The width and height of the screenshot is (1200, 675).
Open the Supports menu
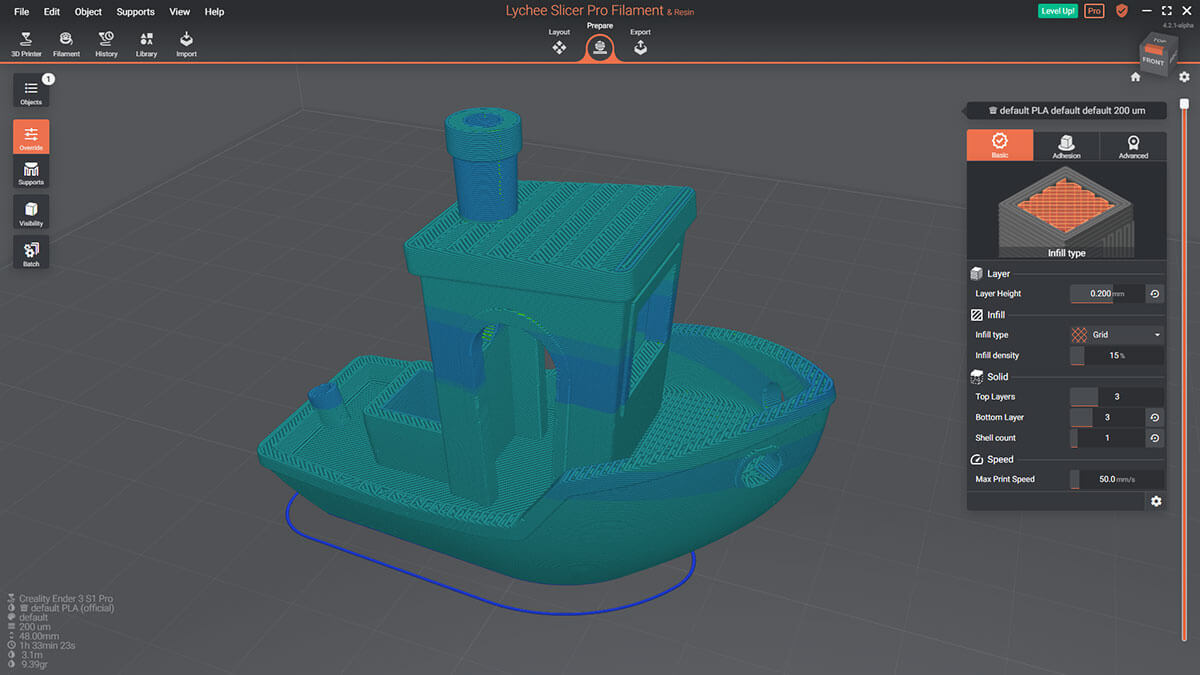click(x=135, y=12)
